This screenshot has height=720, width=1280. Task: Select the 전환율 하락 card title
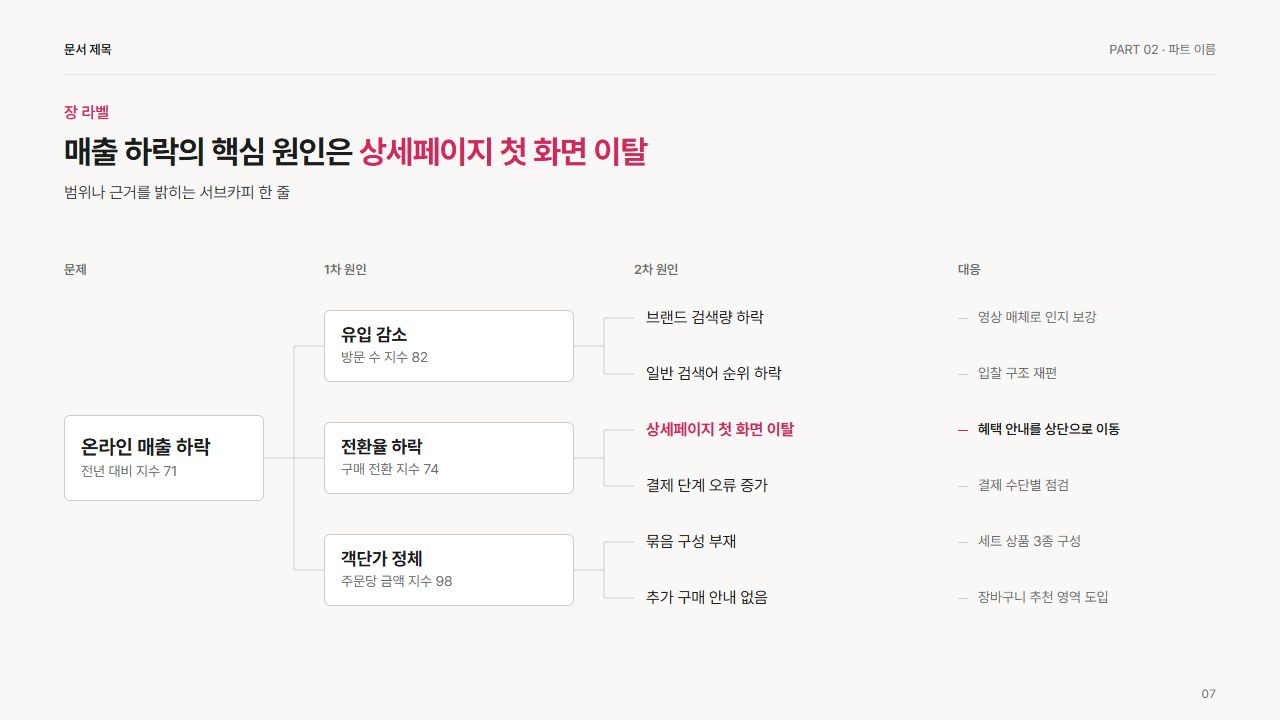pos(381,447)
